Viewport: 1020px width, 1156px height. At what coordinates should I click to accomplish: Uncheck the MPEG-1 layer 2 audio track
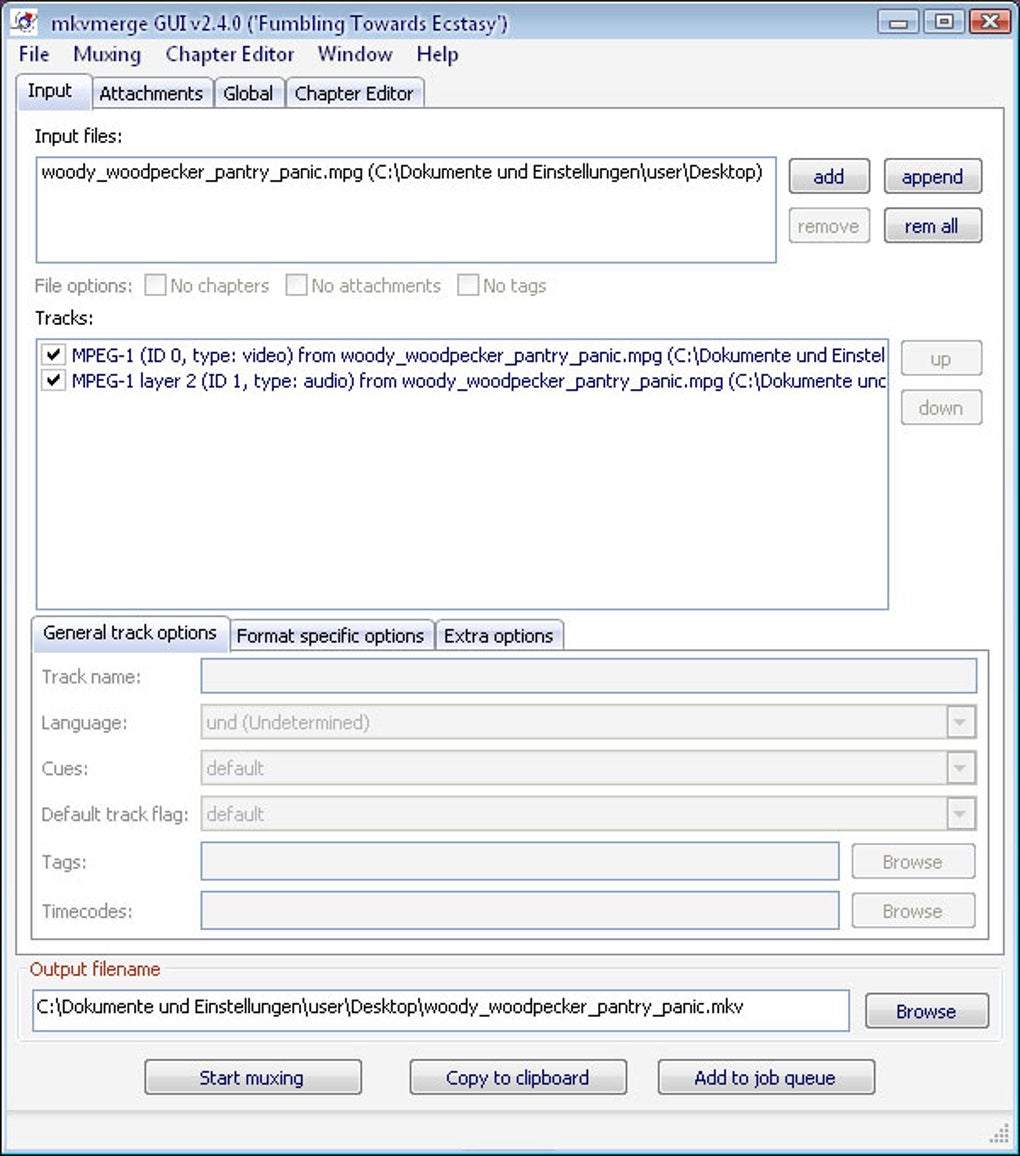click(54, 381)
